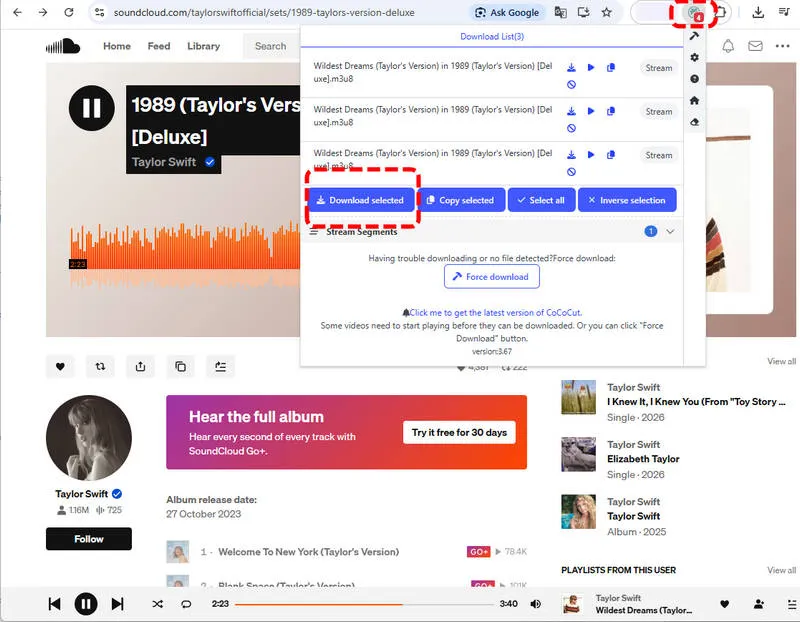Open the play queue icon in player bar
The image size is (800, 622).
click(792, 604)
